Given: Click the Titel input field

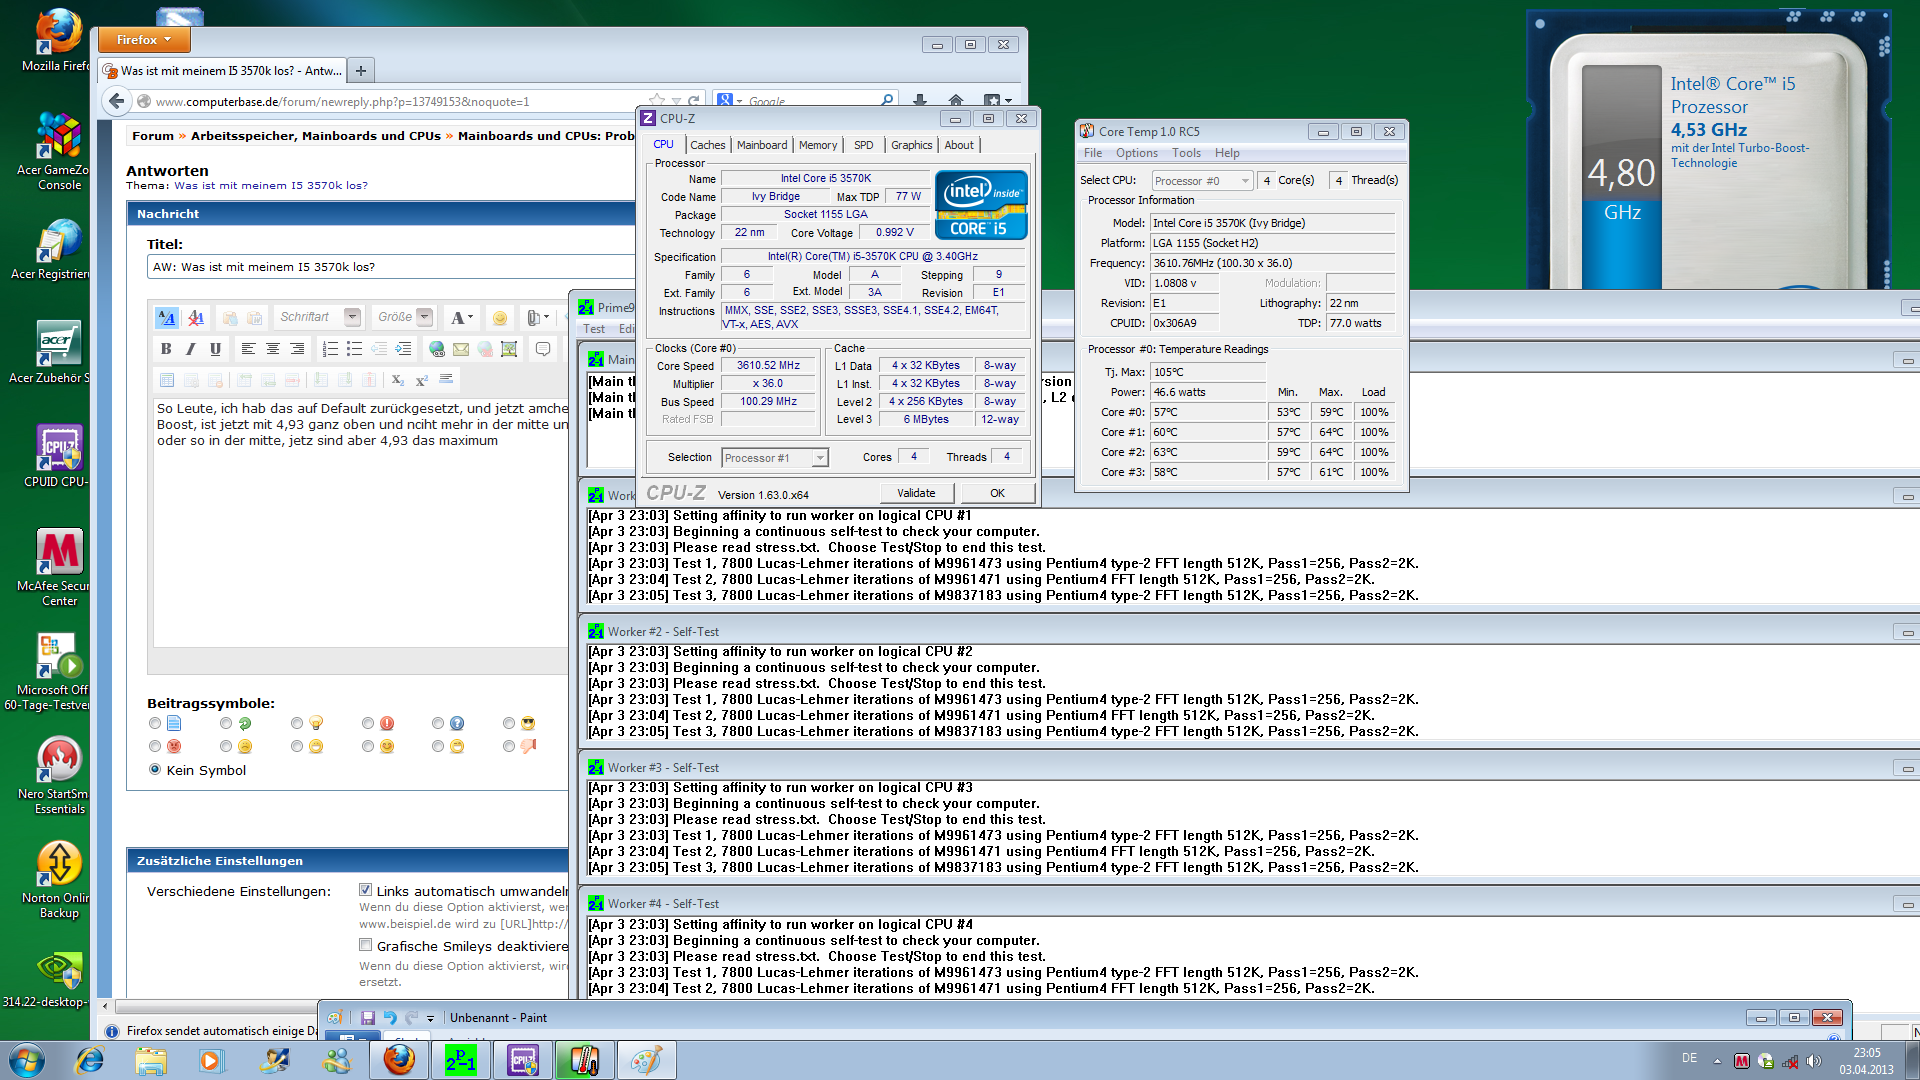Looking at the screenshot, I should [390, 267].
